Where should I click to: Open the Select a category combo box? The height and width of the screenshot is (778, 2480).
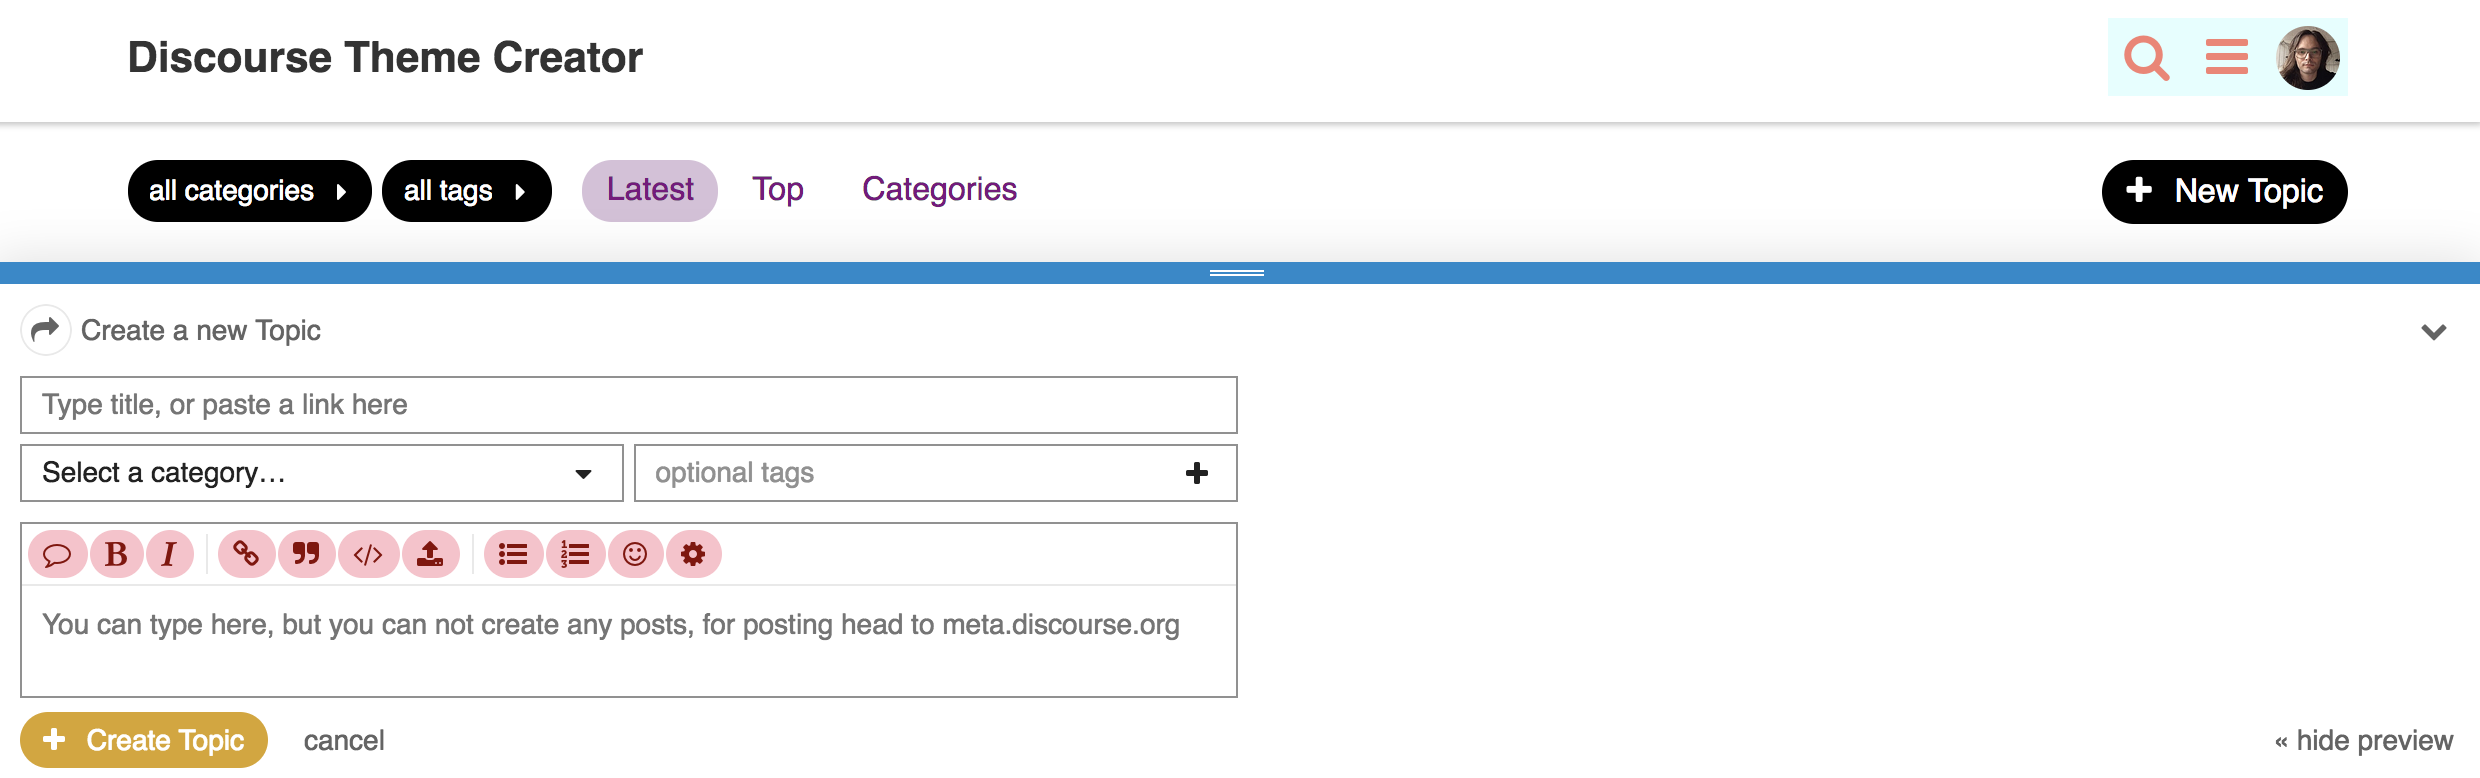(321, 473)
